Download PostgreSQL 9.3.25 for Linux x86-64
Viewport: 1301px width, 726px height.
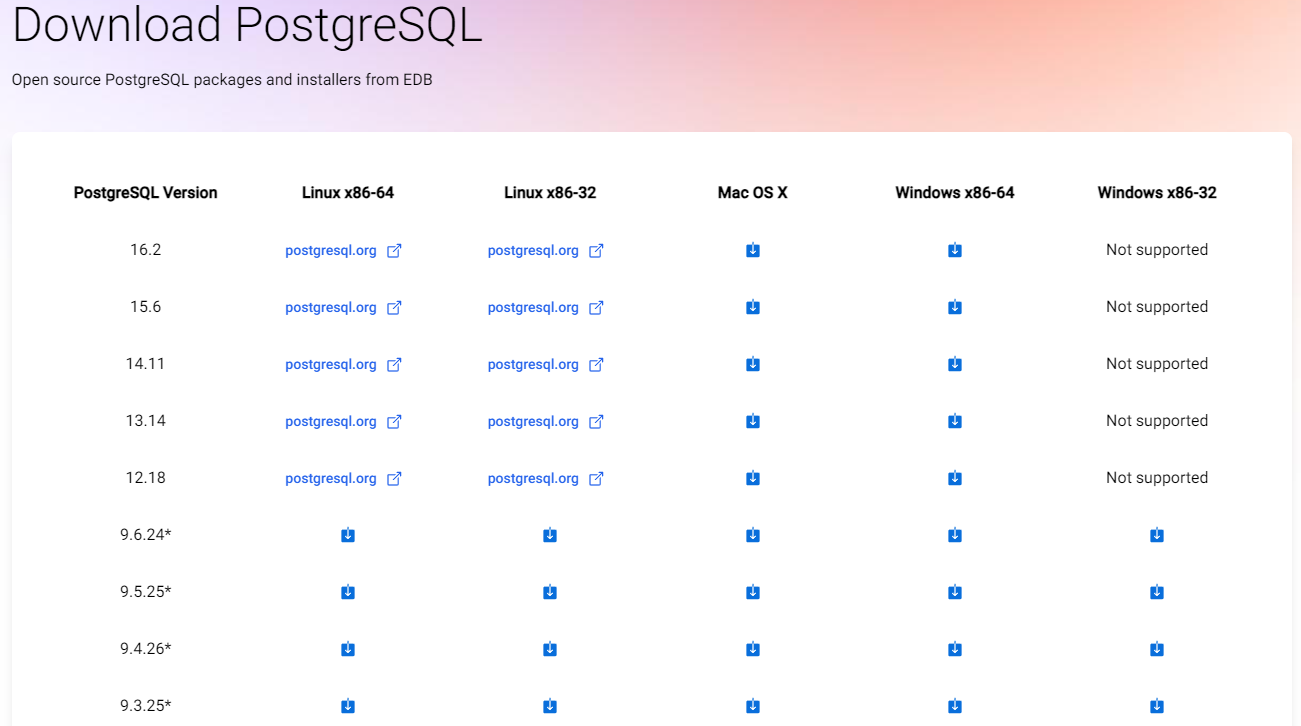click(x=348, y=706)
